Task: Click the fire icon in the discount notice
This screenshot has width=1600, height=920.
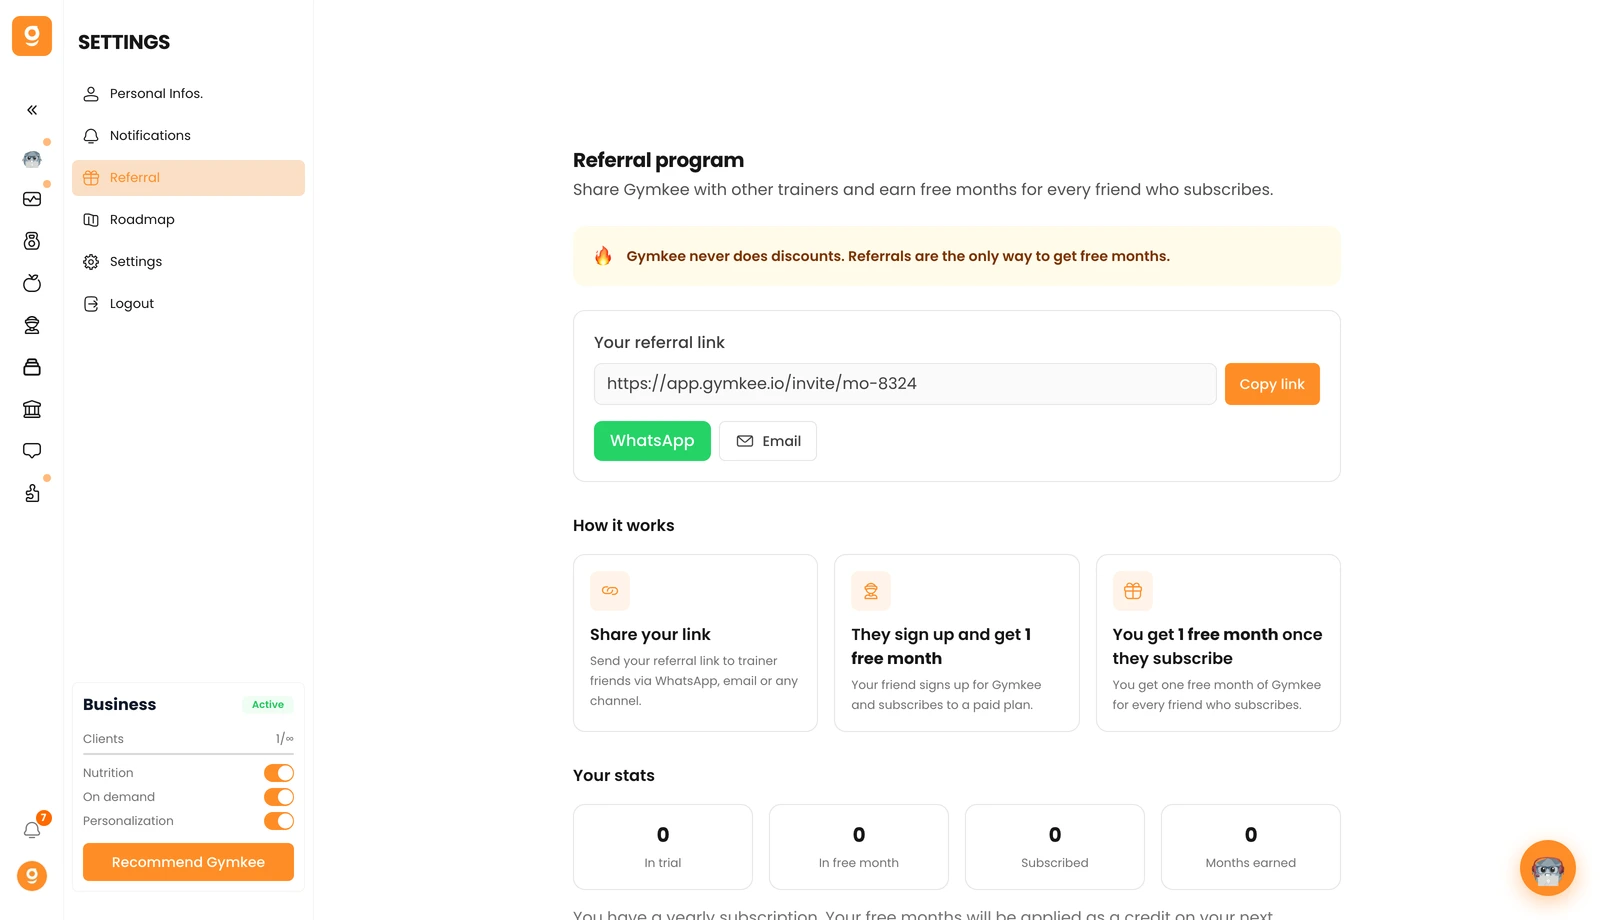Action: click(x=603, y=256)
